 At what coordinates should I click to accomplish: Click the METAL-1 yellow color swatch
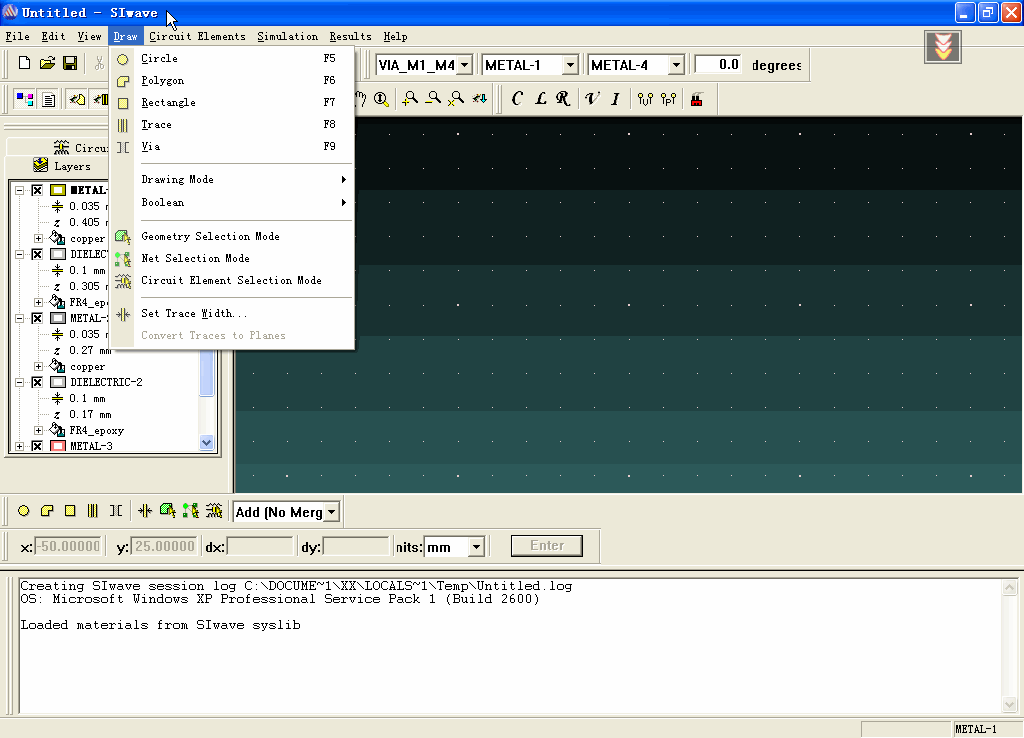click(58, 190)
